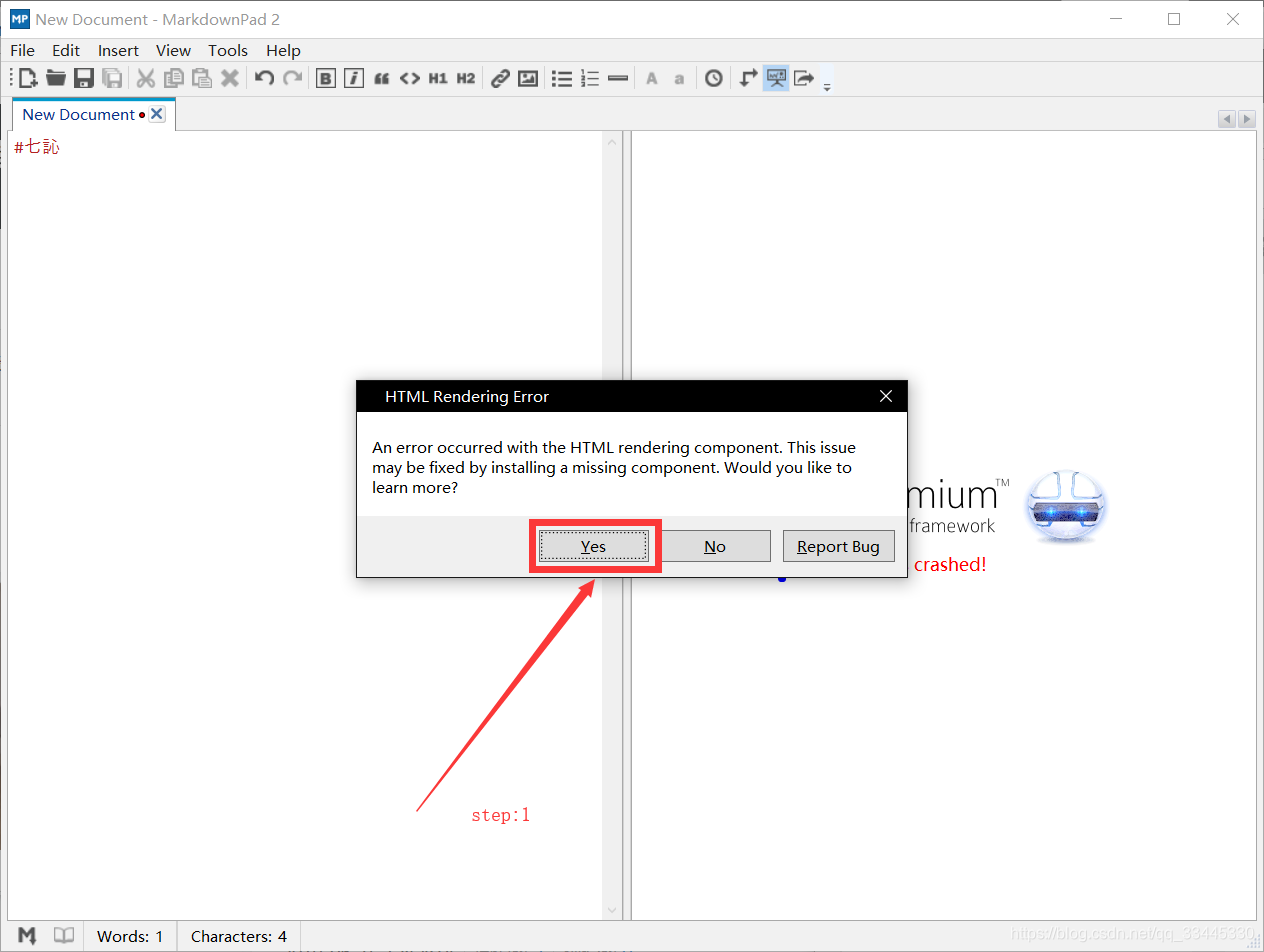The height and width of the screenshot is (952, 1264).
Task: Apply Heading 2 with the H2 icon
Action: [x=466, y=78]
